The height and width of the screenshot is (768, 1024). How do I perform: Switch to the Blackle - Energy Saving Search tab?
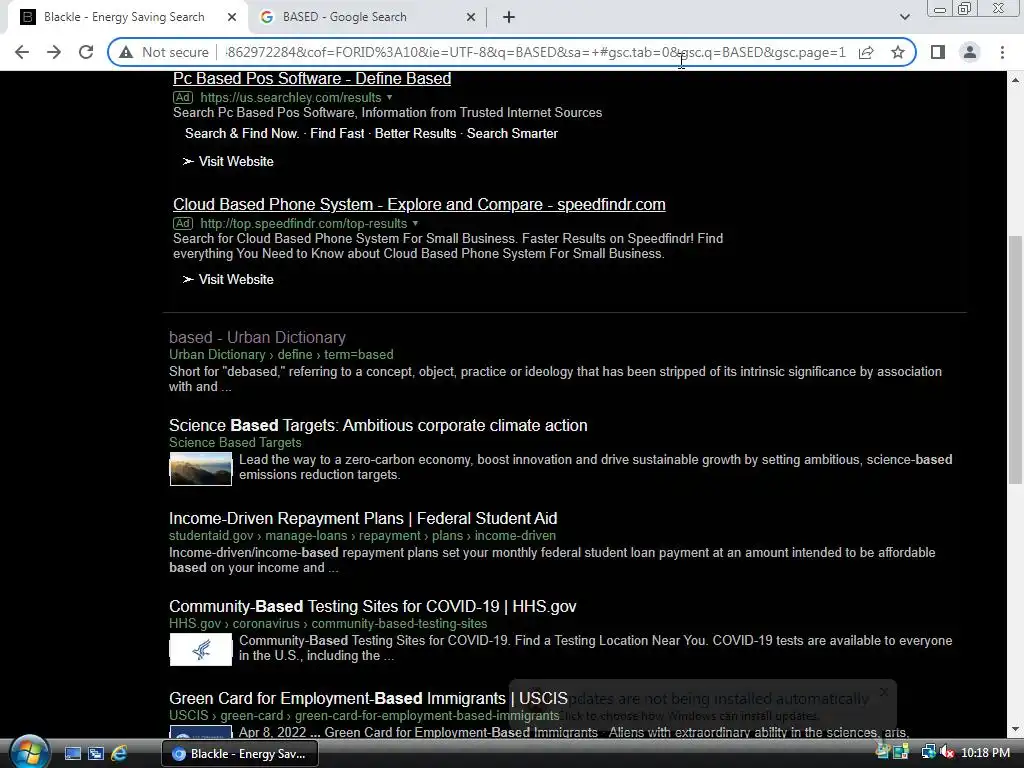(x=124, y=18)
